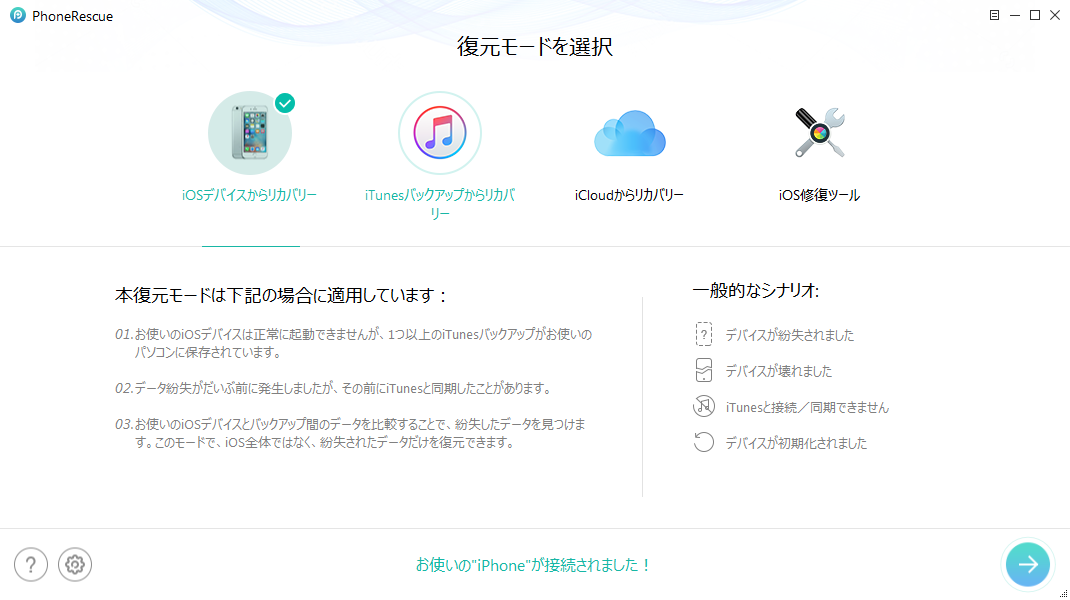Open settings with the gear button

coord(75,565)
